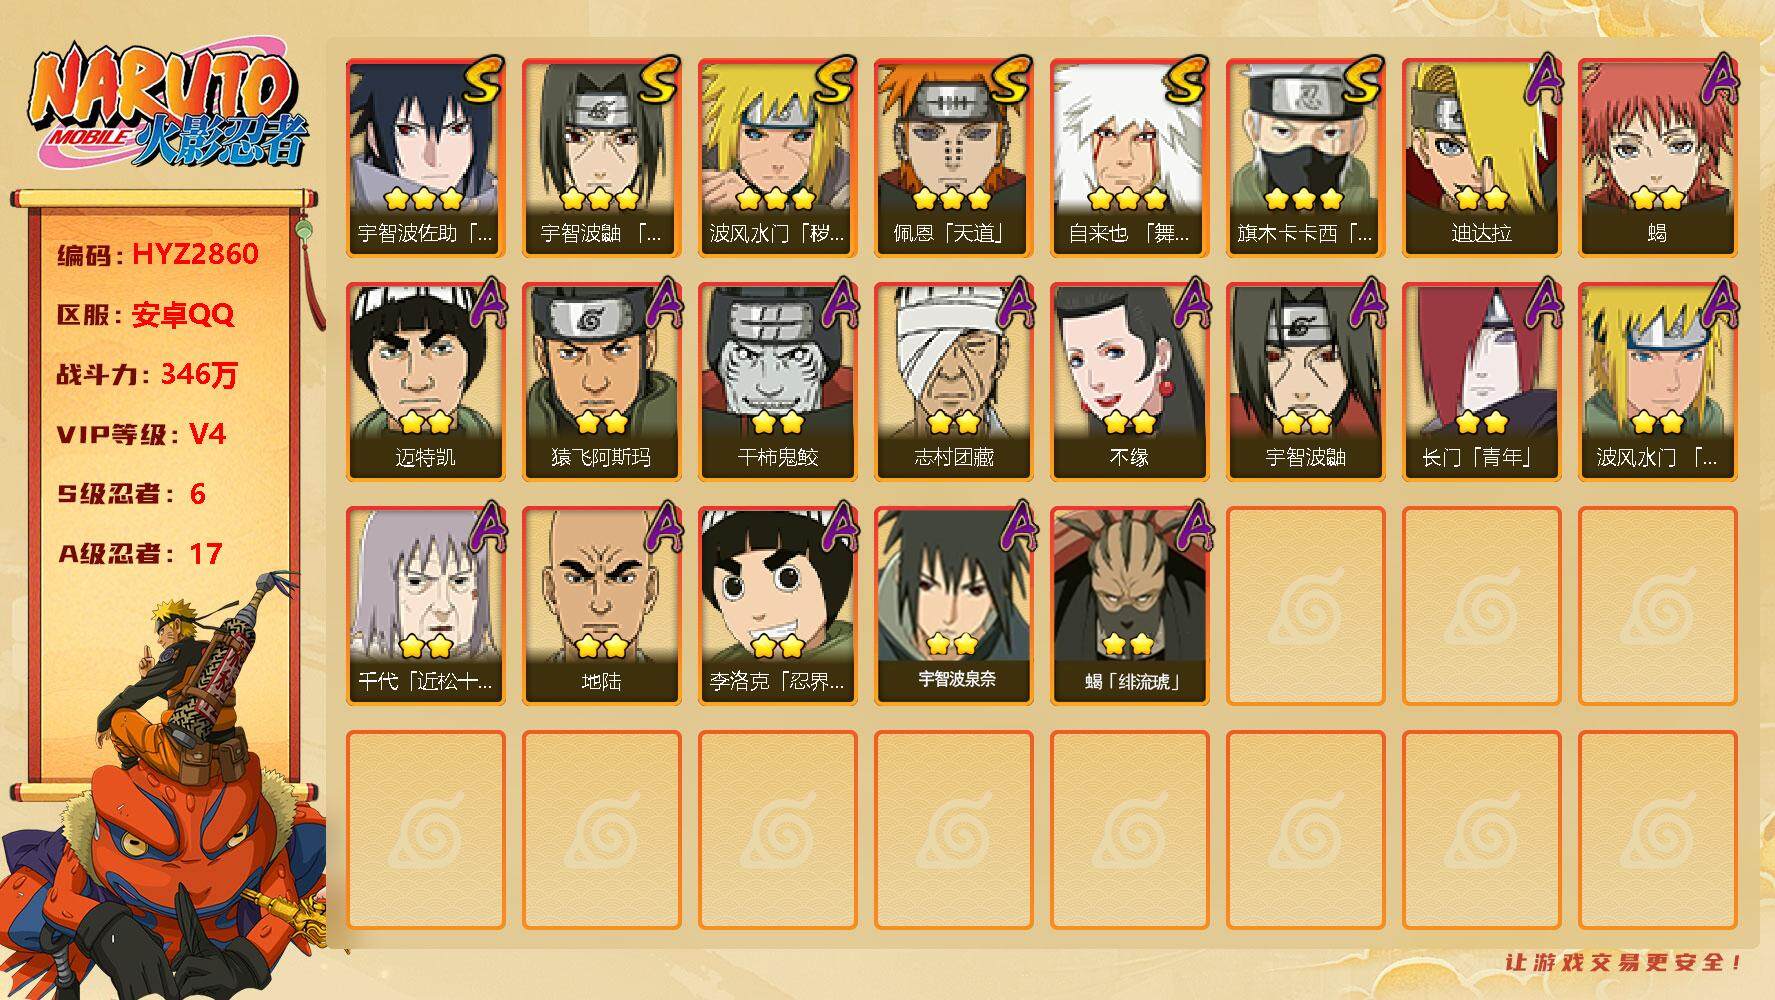Select the 宇智波泉奈 ninja card
This screenshot has height=1000, width=1775.
[x=953, y=606]
